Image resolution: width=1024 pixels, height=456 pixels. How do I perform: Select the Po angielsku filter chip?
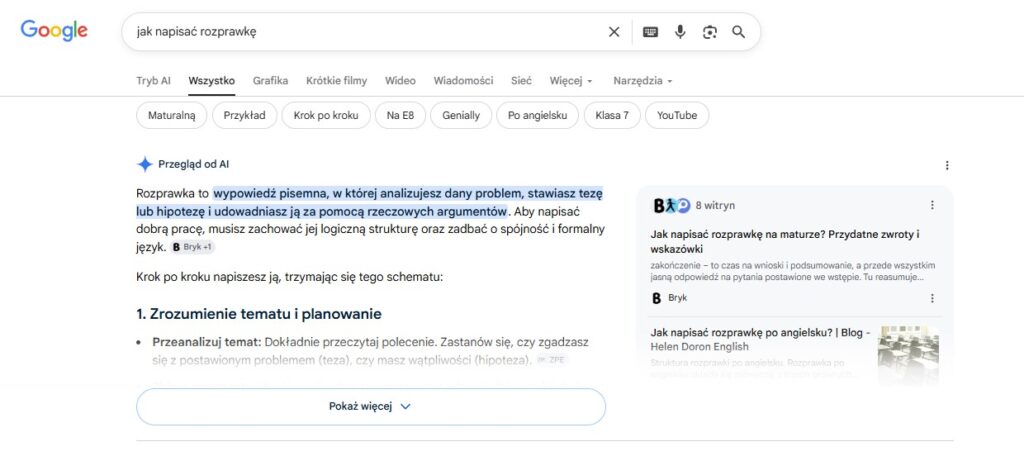(537, 116)
